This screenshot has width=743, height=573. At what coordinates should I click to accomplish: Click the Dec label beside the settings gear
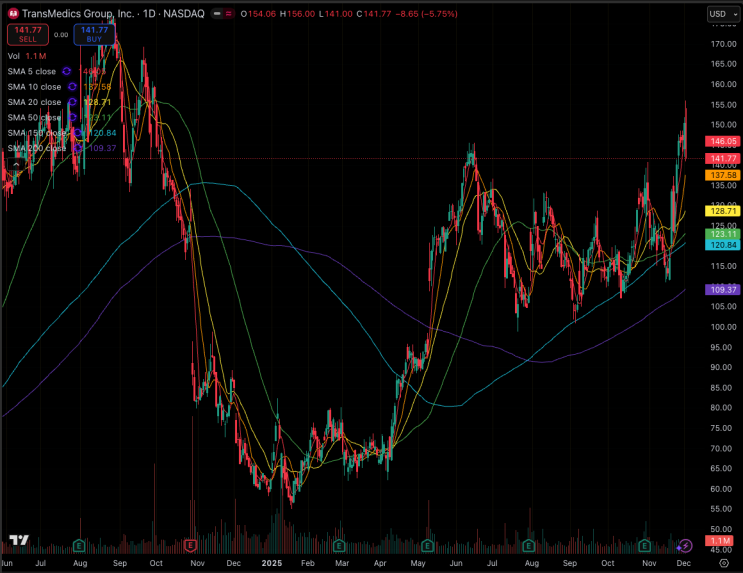point(683,563)
